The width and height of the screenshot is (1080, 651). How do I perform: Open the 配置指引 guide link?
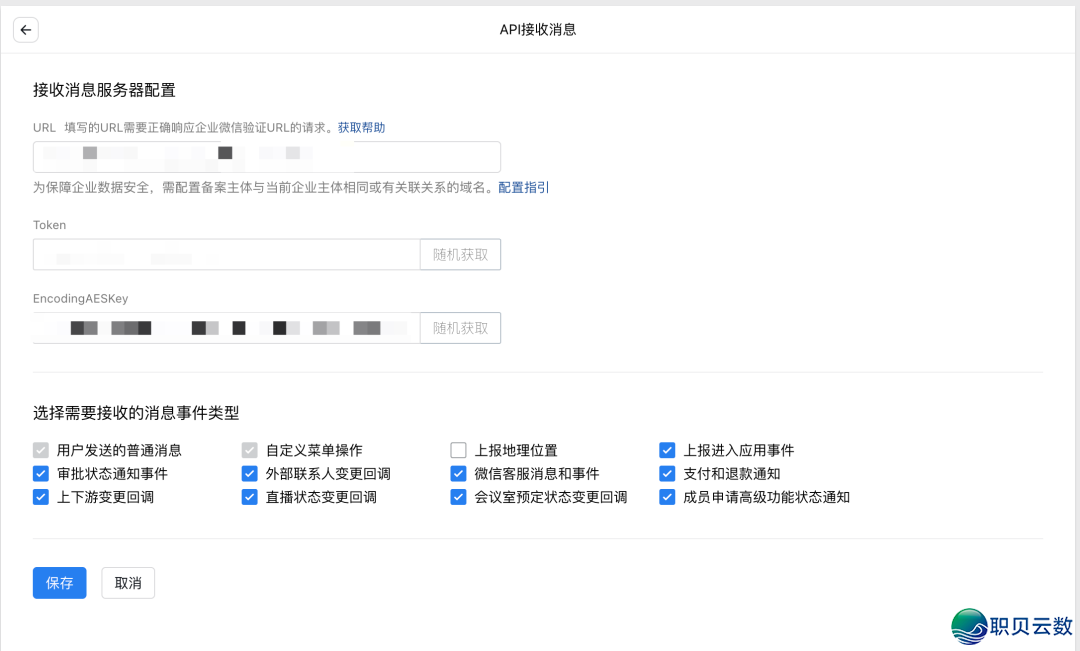click(x=523, y=188)
